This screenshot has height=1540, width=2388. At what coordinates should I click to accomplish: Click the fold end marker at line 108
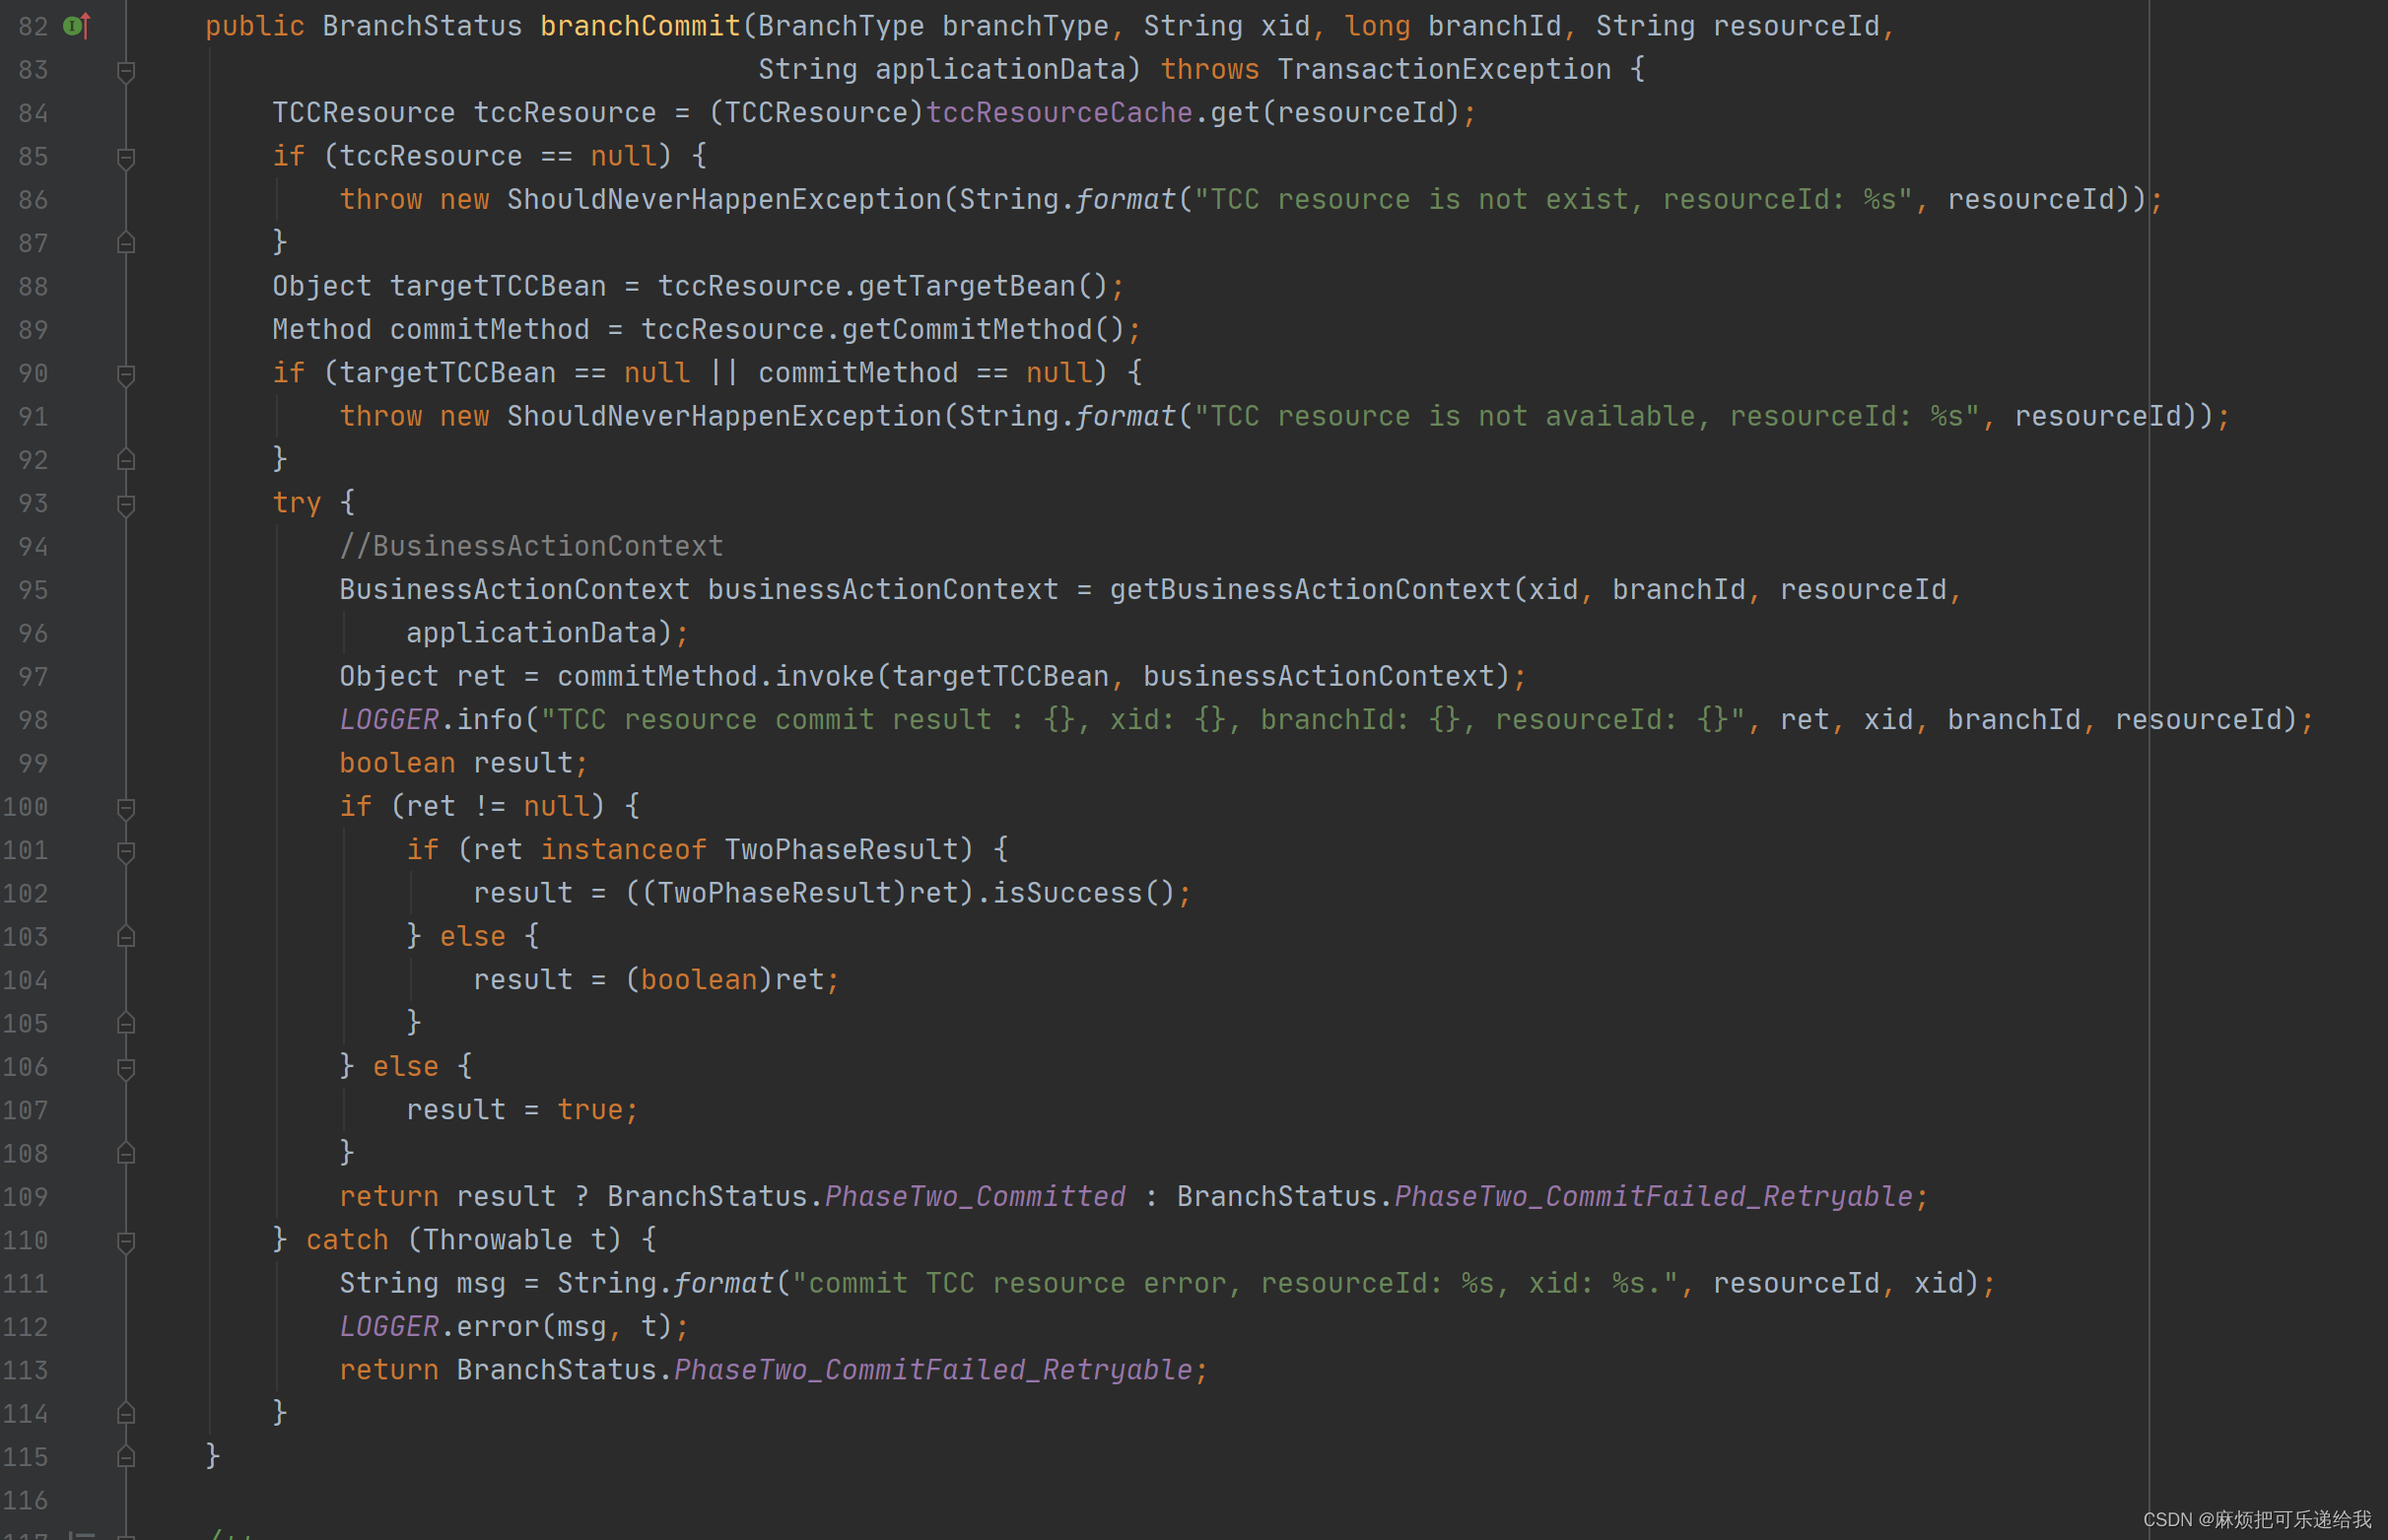pos(126,1154)
